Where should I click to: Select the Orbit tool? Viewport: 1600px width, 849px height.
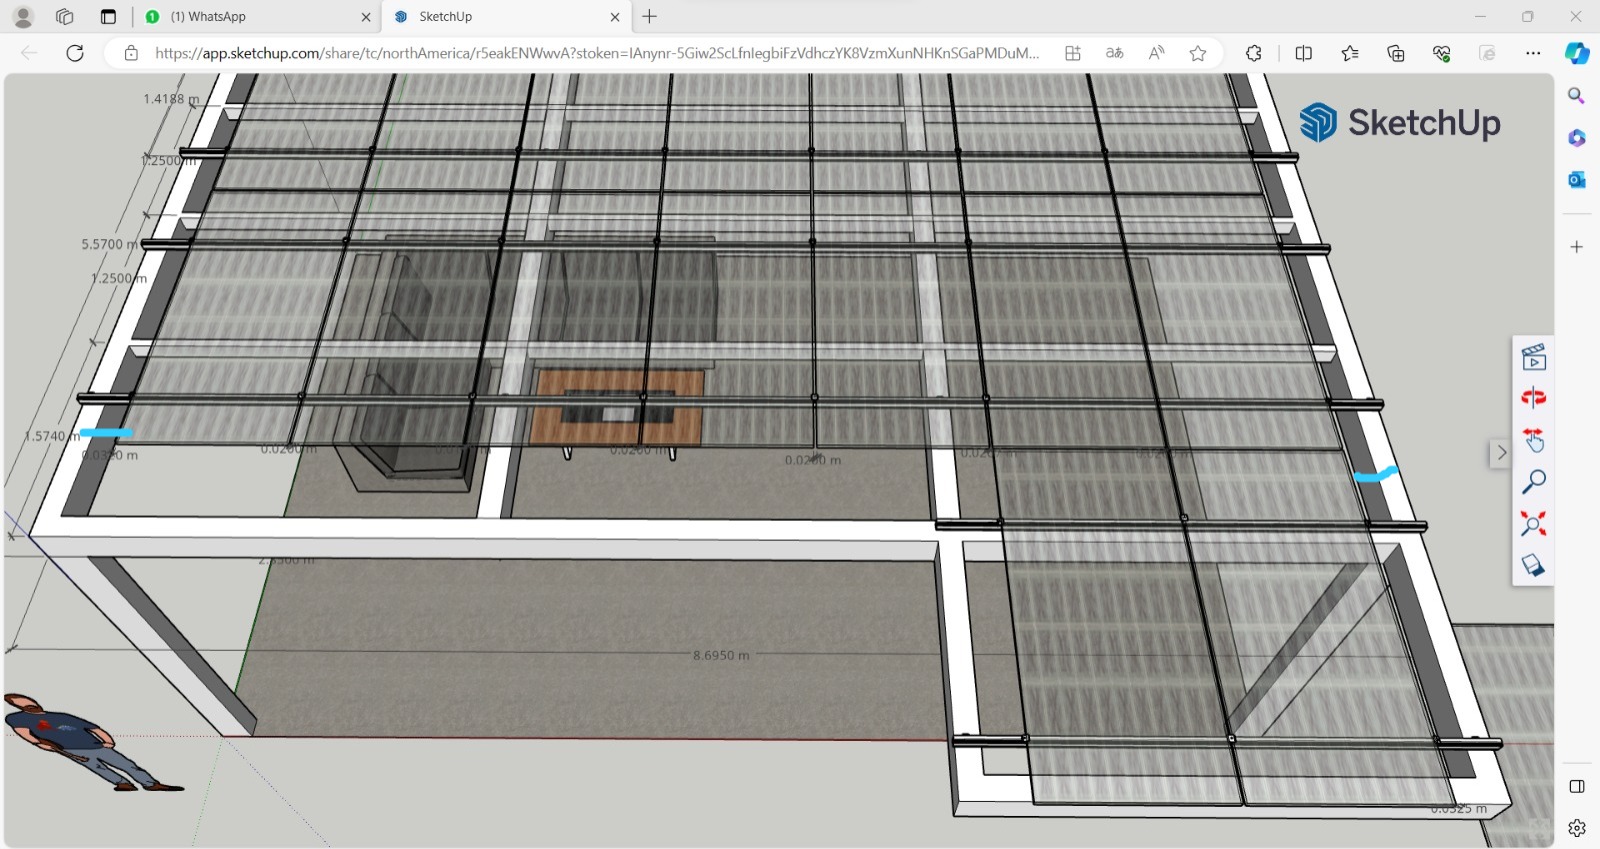[1533, 398]
